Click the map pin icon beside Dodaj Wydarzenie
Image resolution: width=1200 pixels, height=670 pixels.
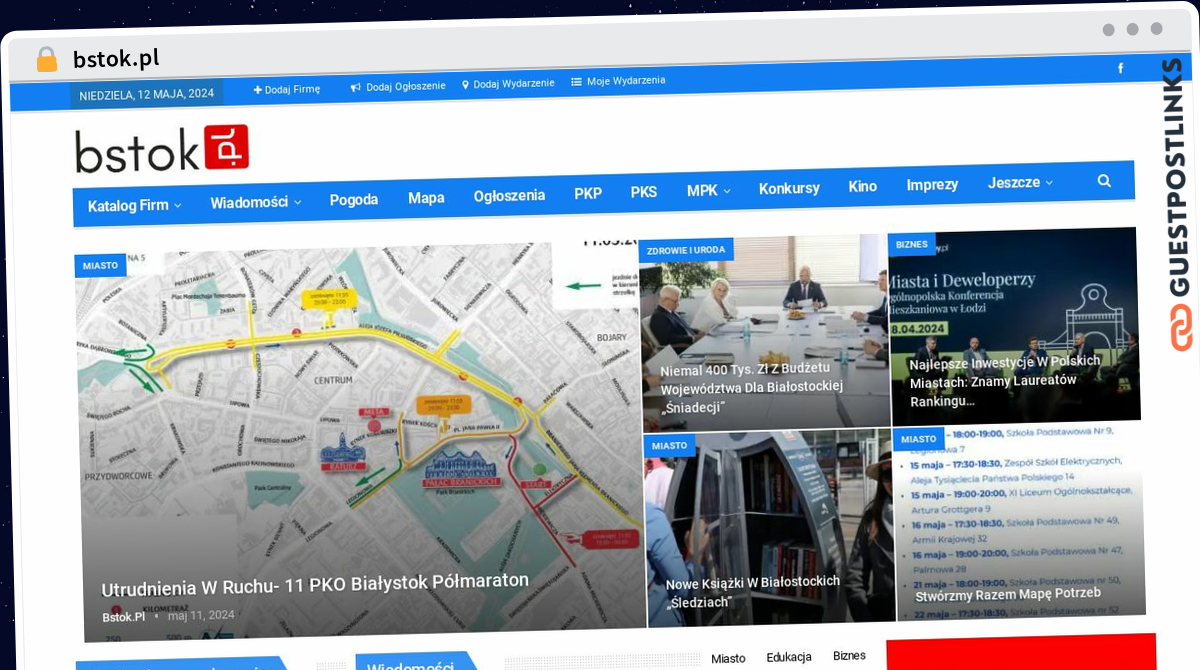tap(466, 85)
